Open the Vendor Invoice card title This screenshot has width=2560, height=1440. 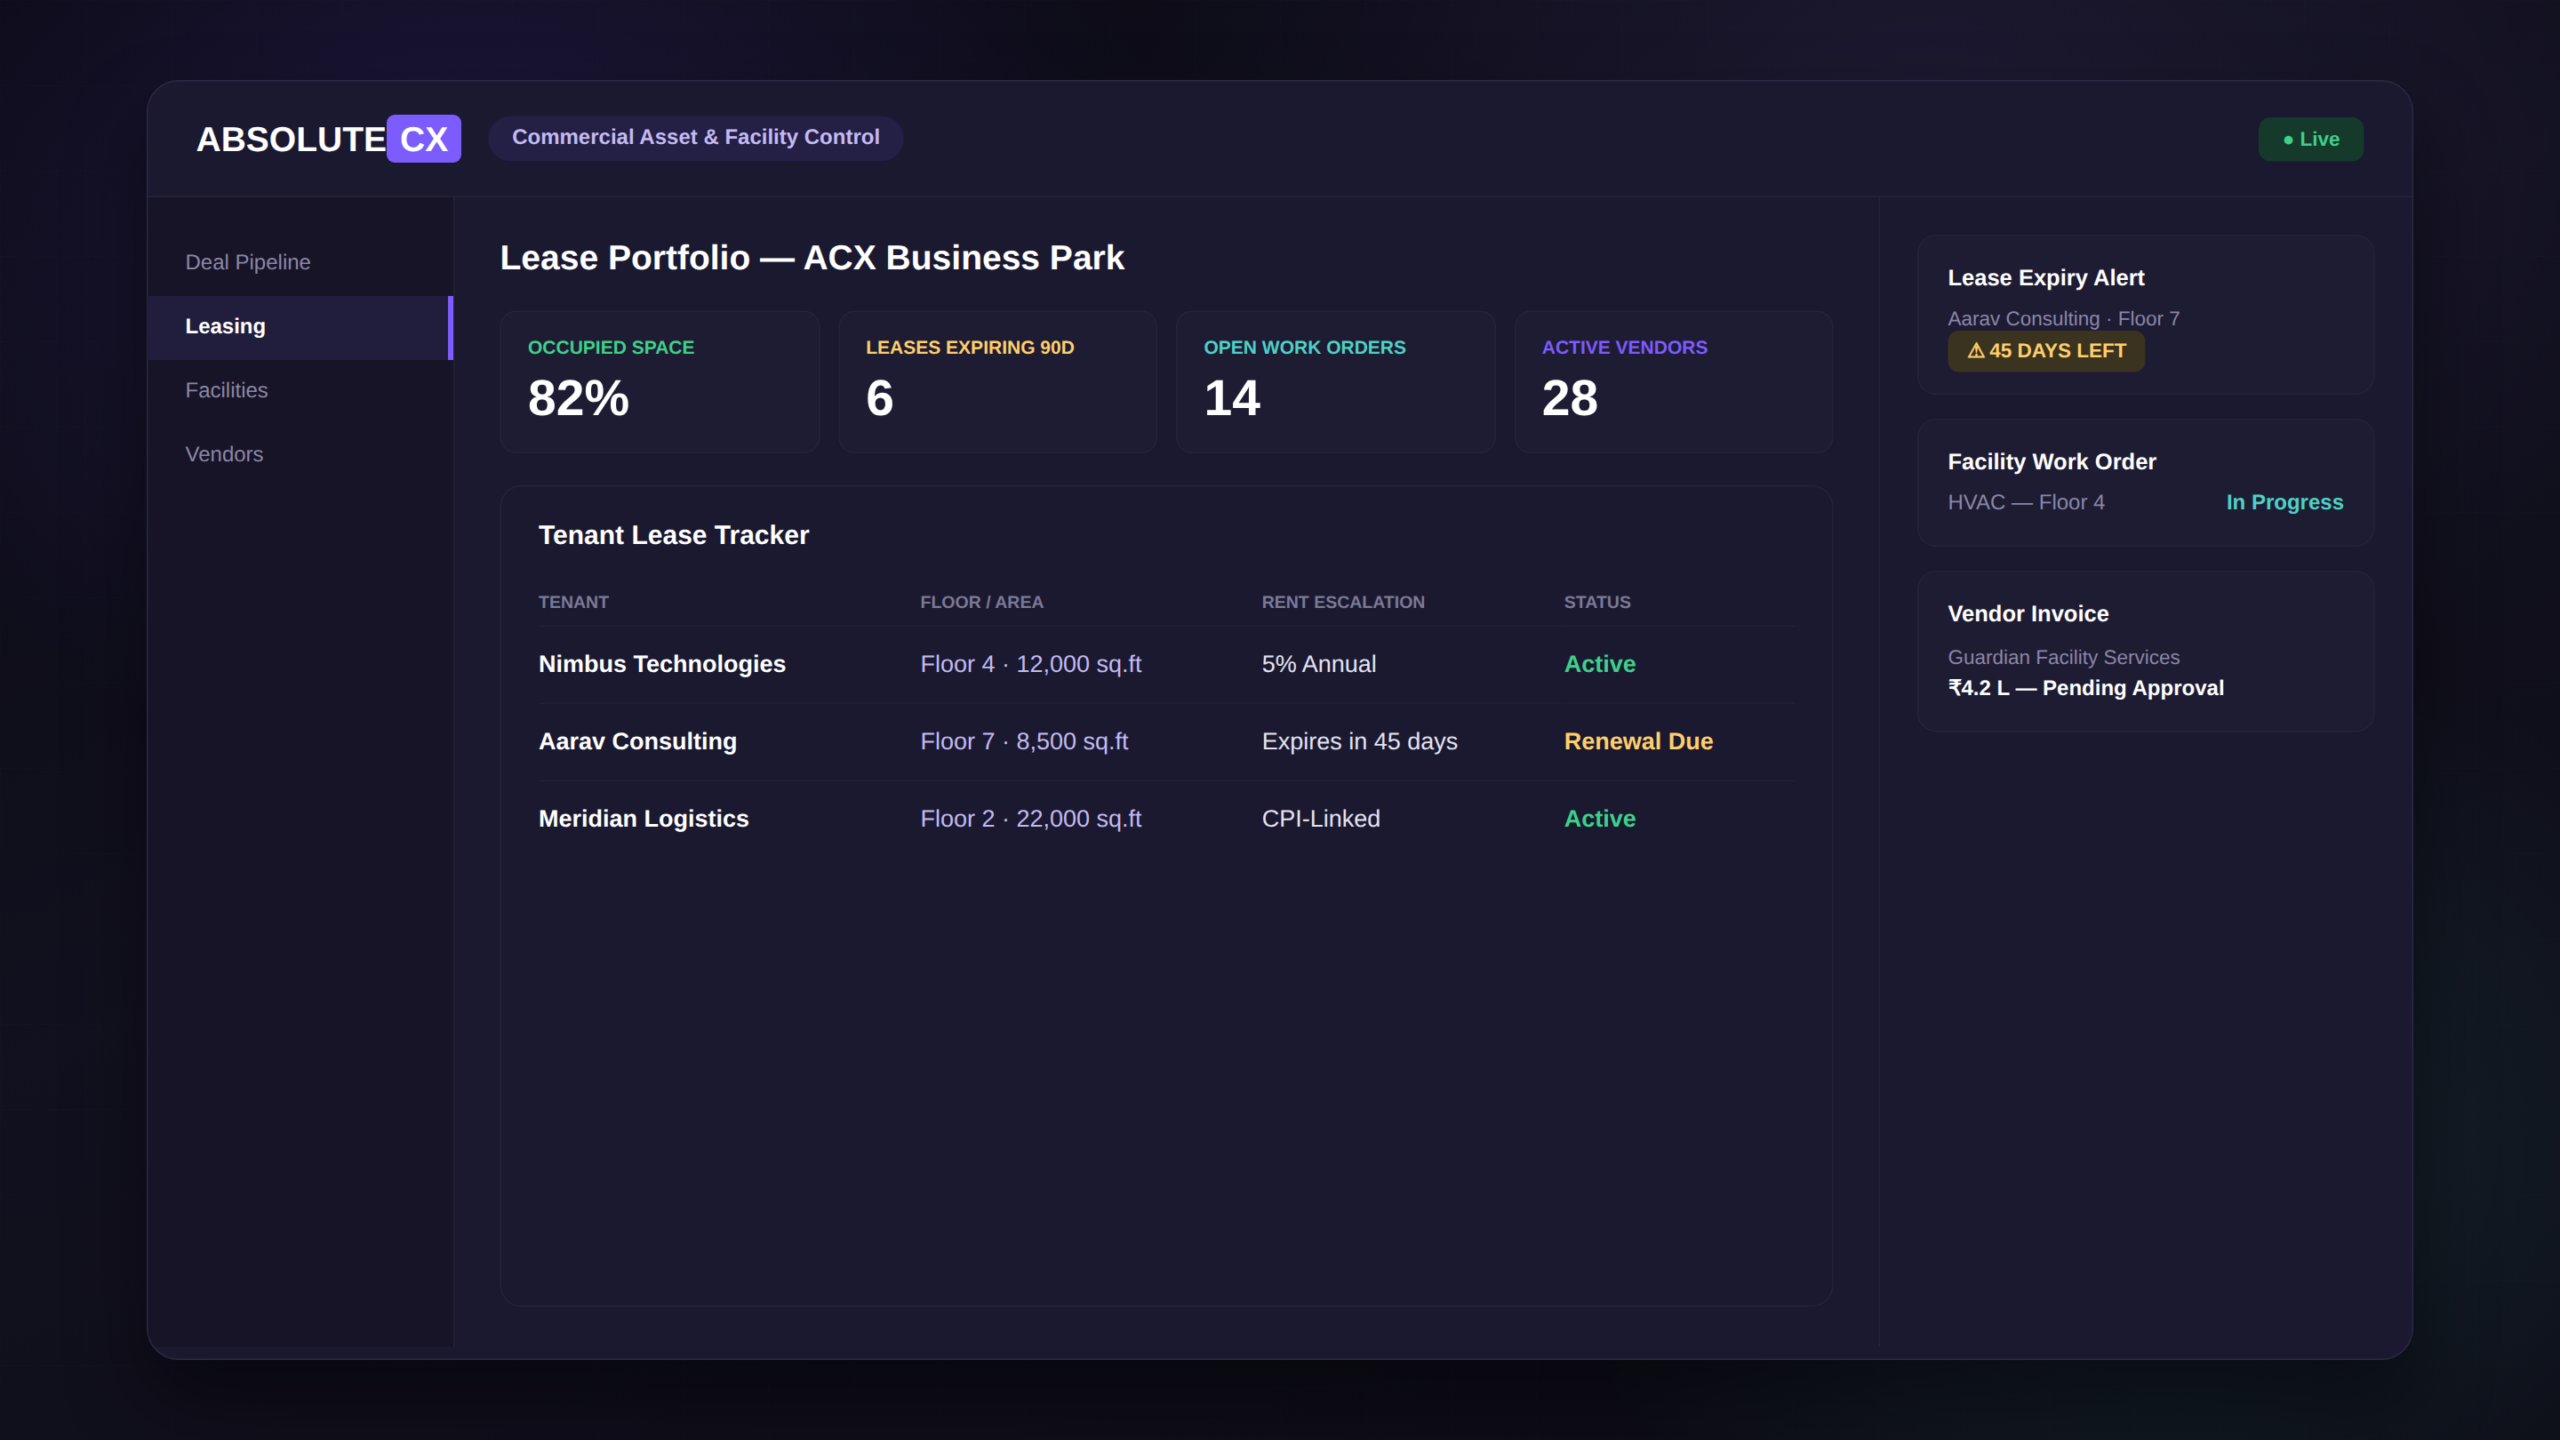click(2028, 614)
